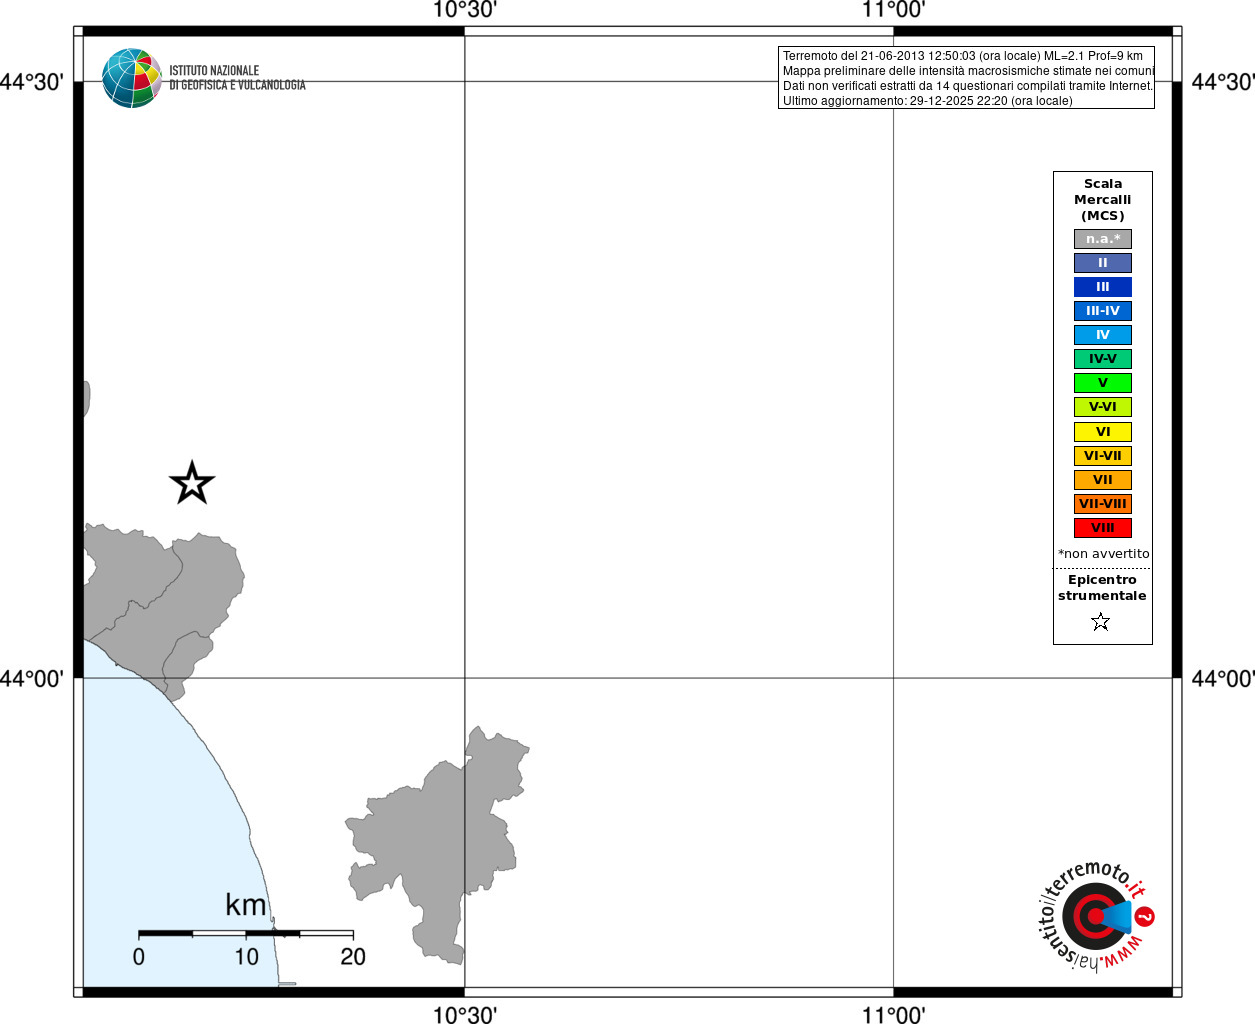Click the bottom 10°30' longitude label
This screenshot has width=1255, height=1024.
[464, 1015]
